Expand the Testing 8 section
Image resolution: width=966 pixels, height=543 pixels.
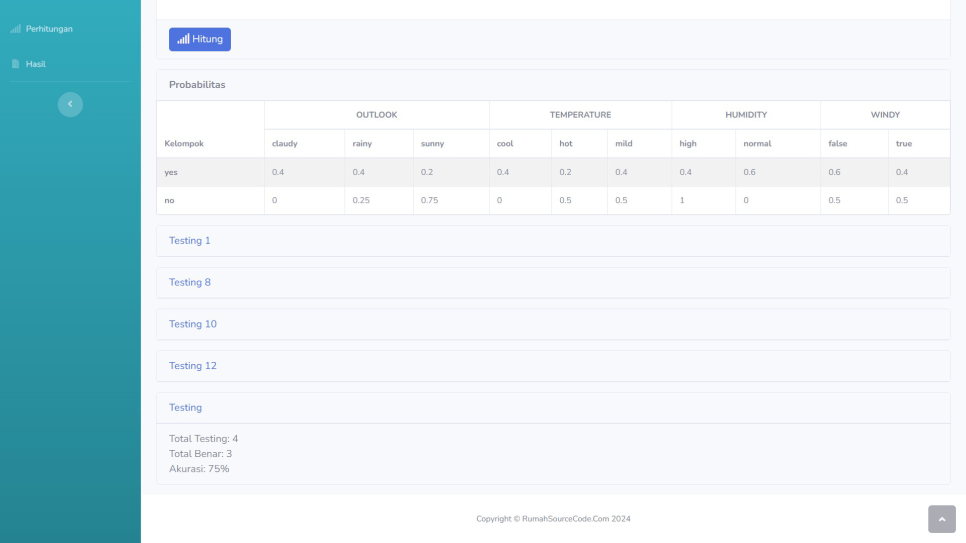(x=190, y=283)
